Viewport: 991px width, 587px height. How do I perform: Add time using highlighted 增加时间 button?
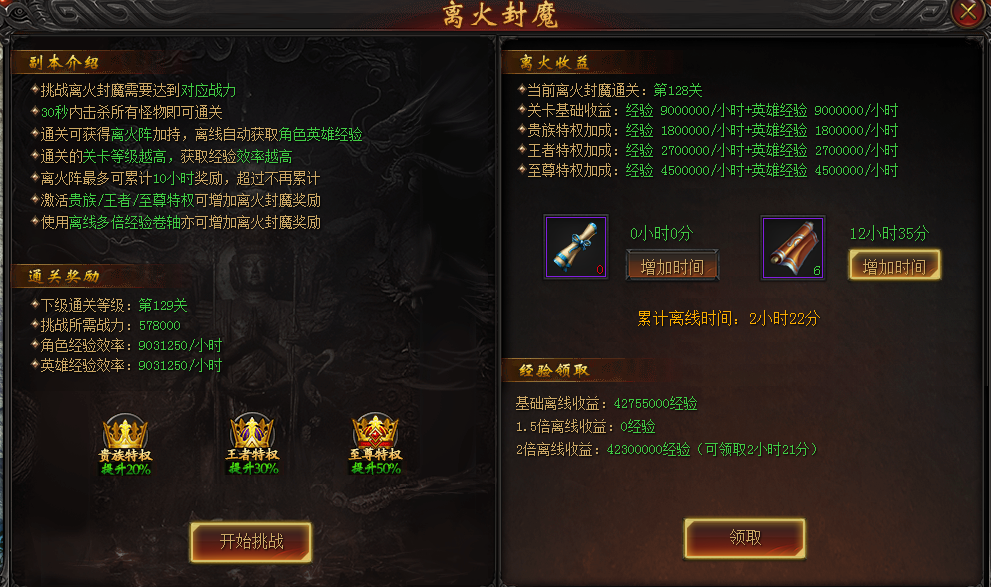894,266
